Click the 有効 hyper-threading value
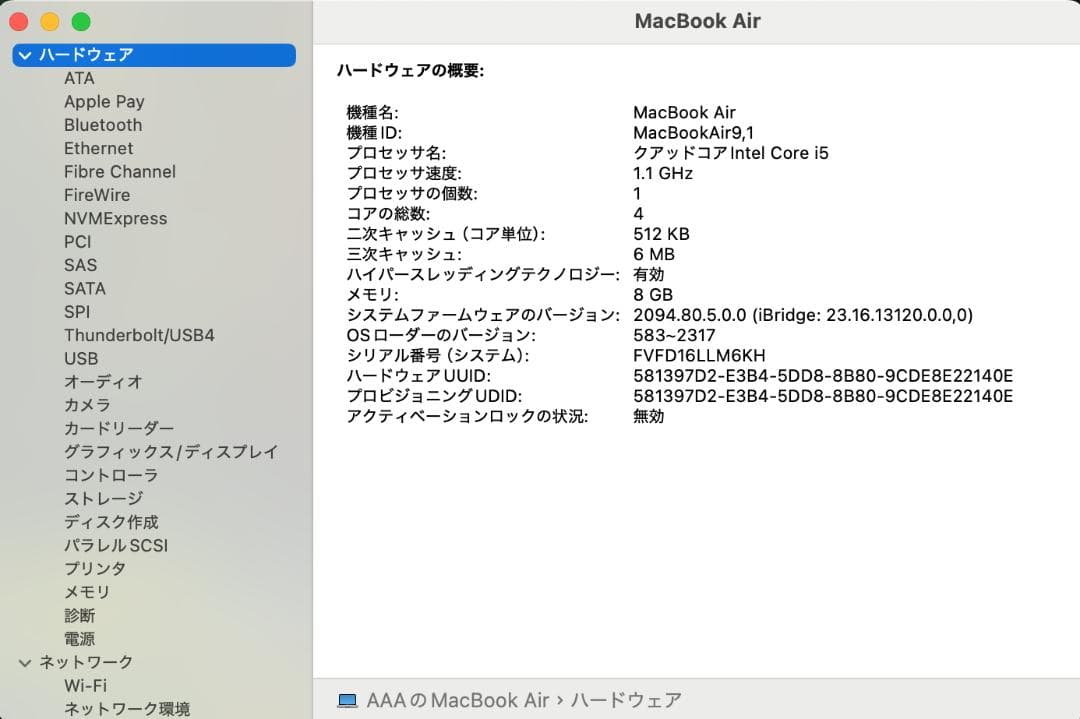Screen dimensions: 1080x719 tap(649, 275)
